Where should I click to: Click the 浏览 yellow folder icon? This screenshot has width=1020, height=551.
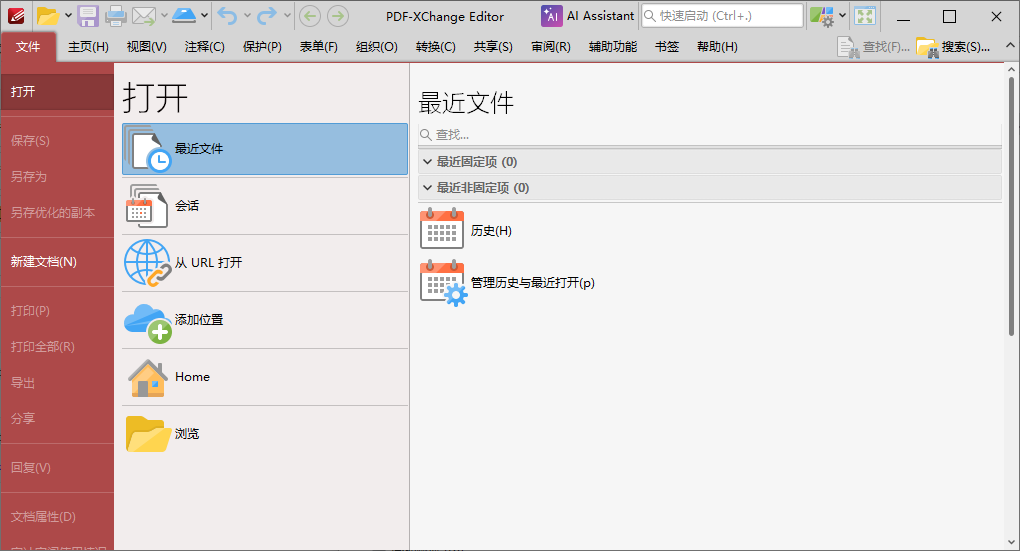[x=148, y=434]
